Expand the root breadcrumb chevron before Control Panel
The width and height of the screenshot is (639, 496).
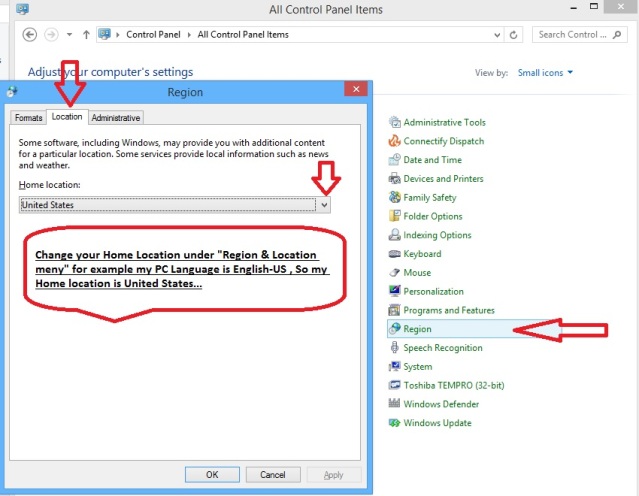(118, 35)
